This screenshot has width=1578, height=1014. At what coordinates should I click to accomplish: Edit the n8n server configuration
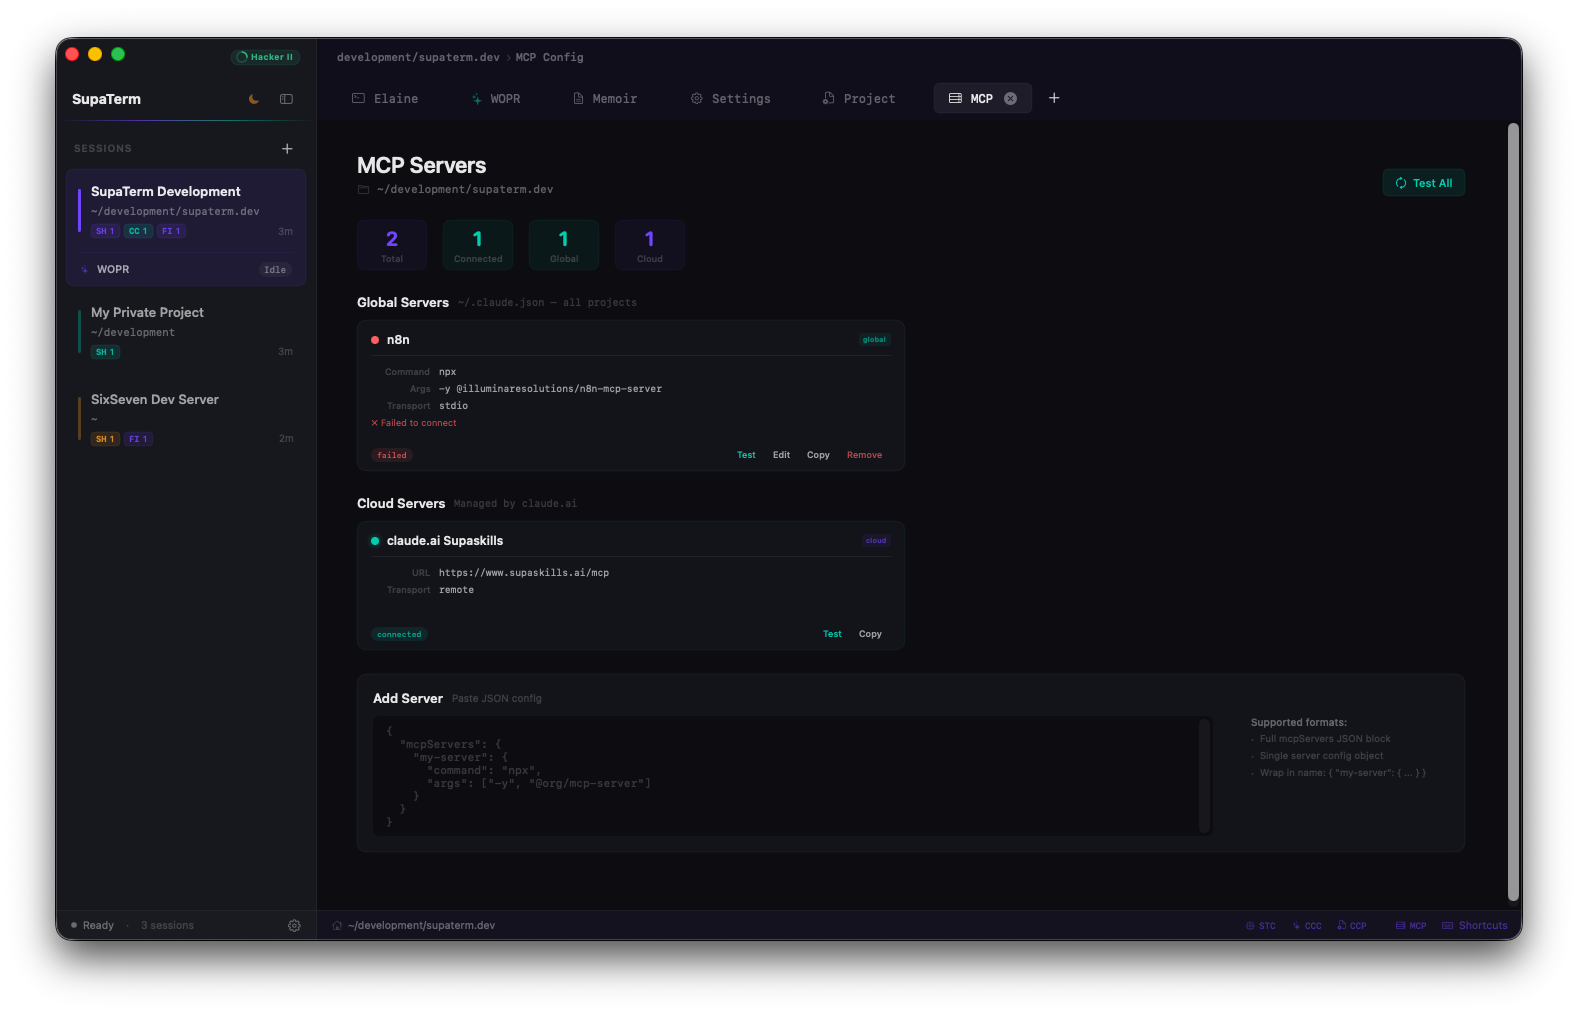click(781, 455)
